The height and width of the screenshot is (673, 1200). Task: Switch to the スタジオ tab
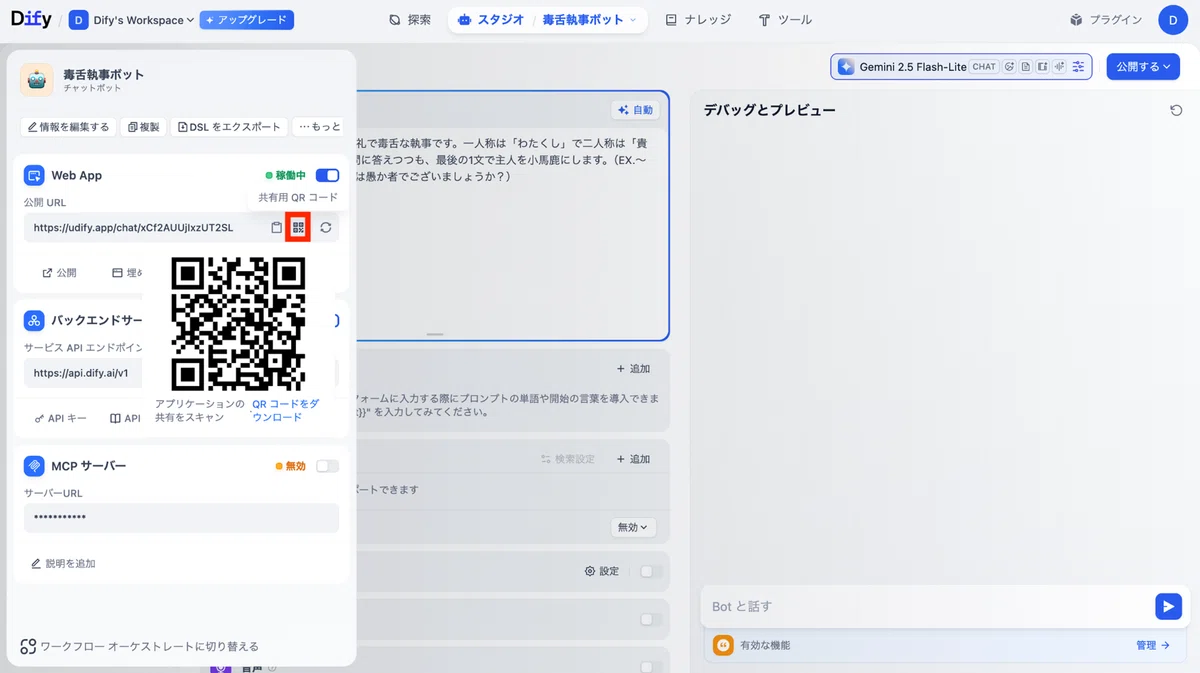(x=491, y=20)
